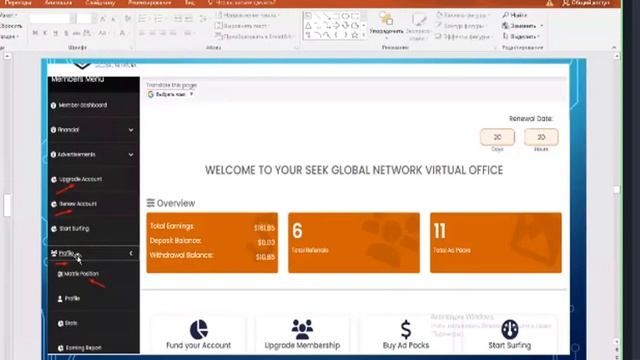
Task: Align paragraph text to the left
Action: click(142, 33)
